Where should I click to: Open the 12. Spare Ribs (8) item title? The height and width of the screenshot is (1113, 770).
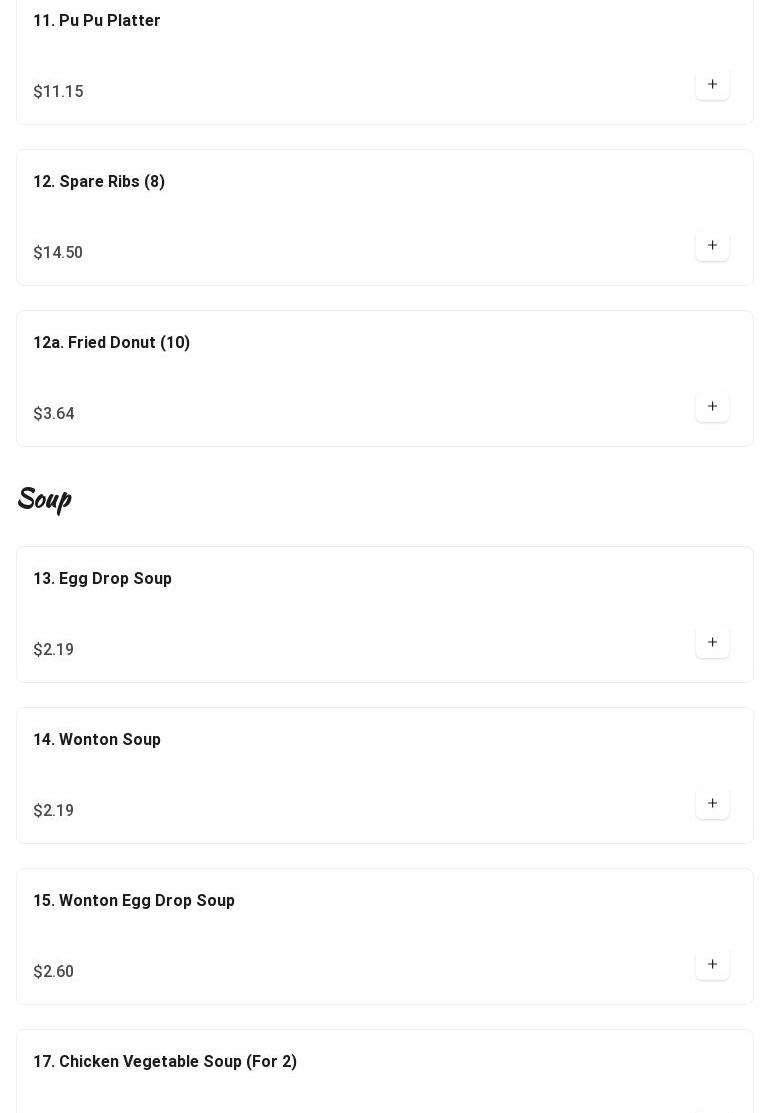[x=99, y=182]
